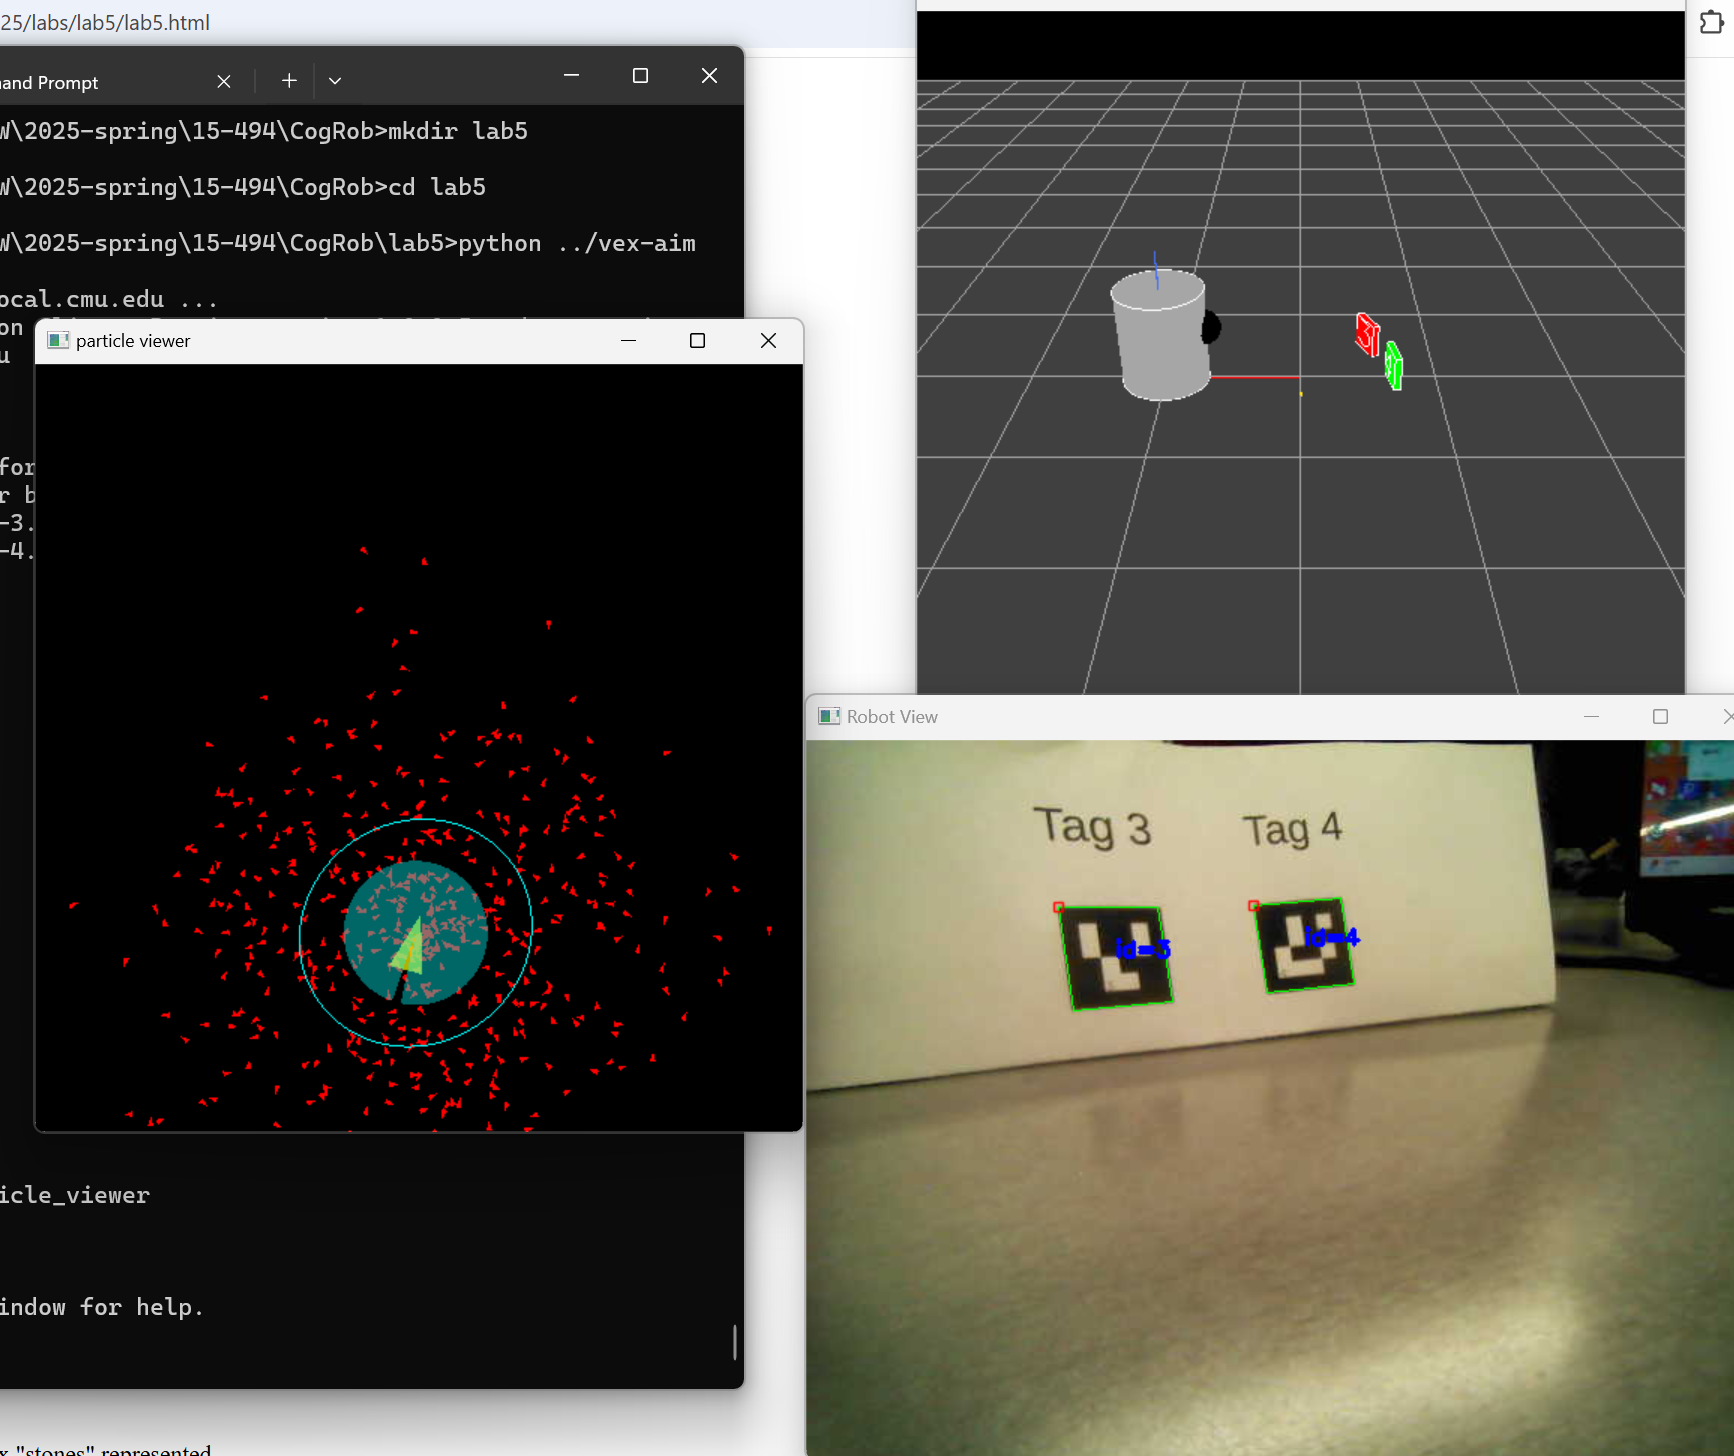The width and height of the screenshot is (1734, 1456).
Task: Click the red tag marker in 3D view
Action: click(x=1366, y=334)
